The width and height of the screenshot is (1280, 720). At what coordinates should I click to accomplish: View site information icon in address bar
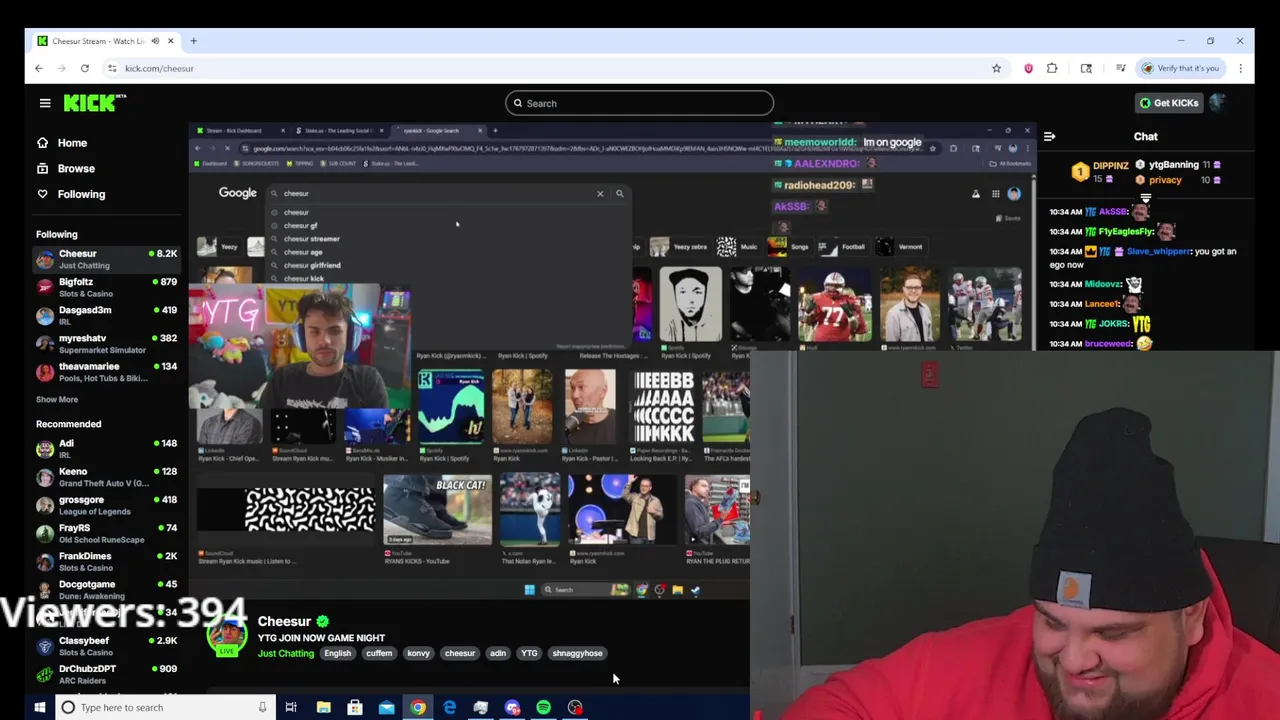(112, 68)
